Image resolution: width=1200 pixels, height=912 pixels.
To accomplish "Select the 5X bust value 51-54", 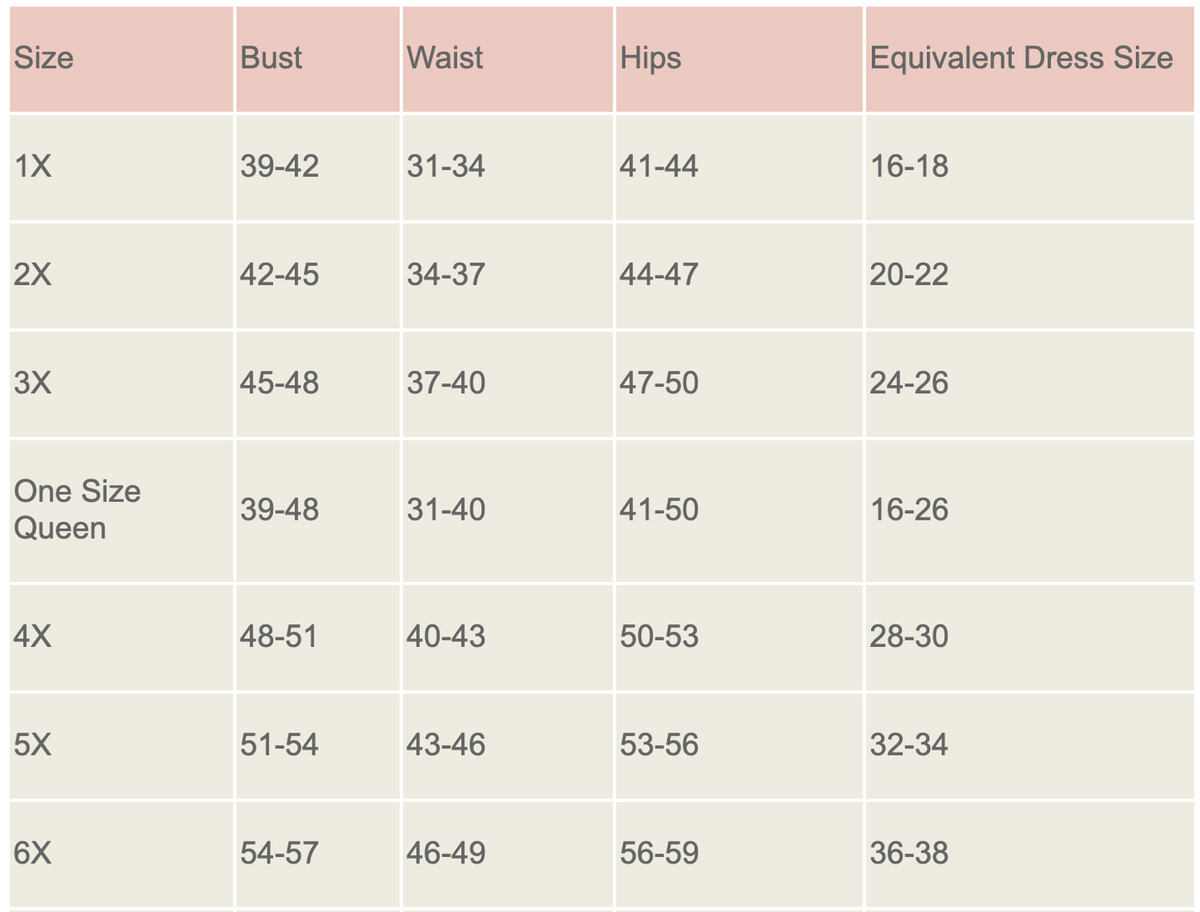I will pyautogui.click(x=279, y=745).
